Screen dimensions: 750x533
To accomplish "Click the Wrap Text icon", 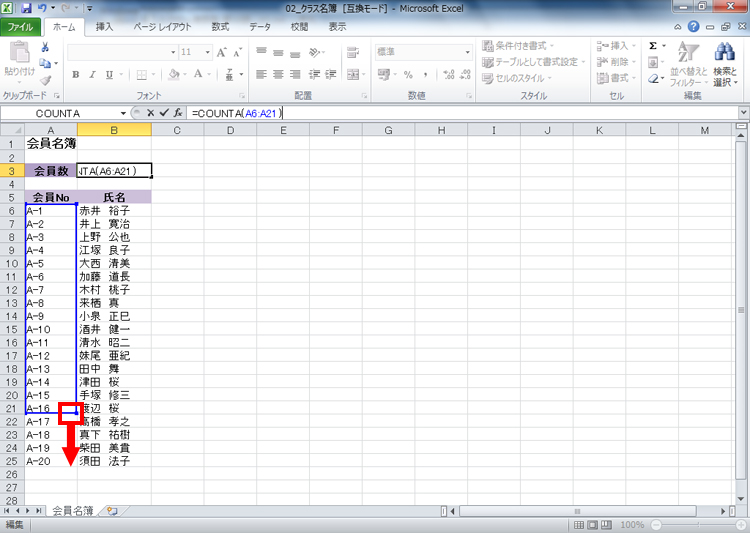I will (x=353, y=52).
